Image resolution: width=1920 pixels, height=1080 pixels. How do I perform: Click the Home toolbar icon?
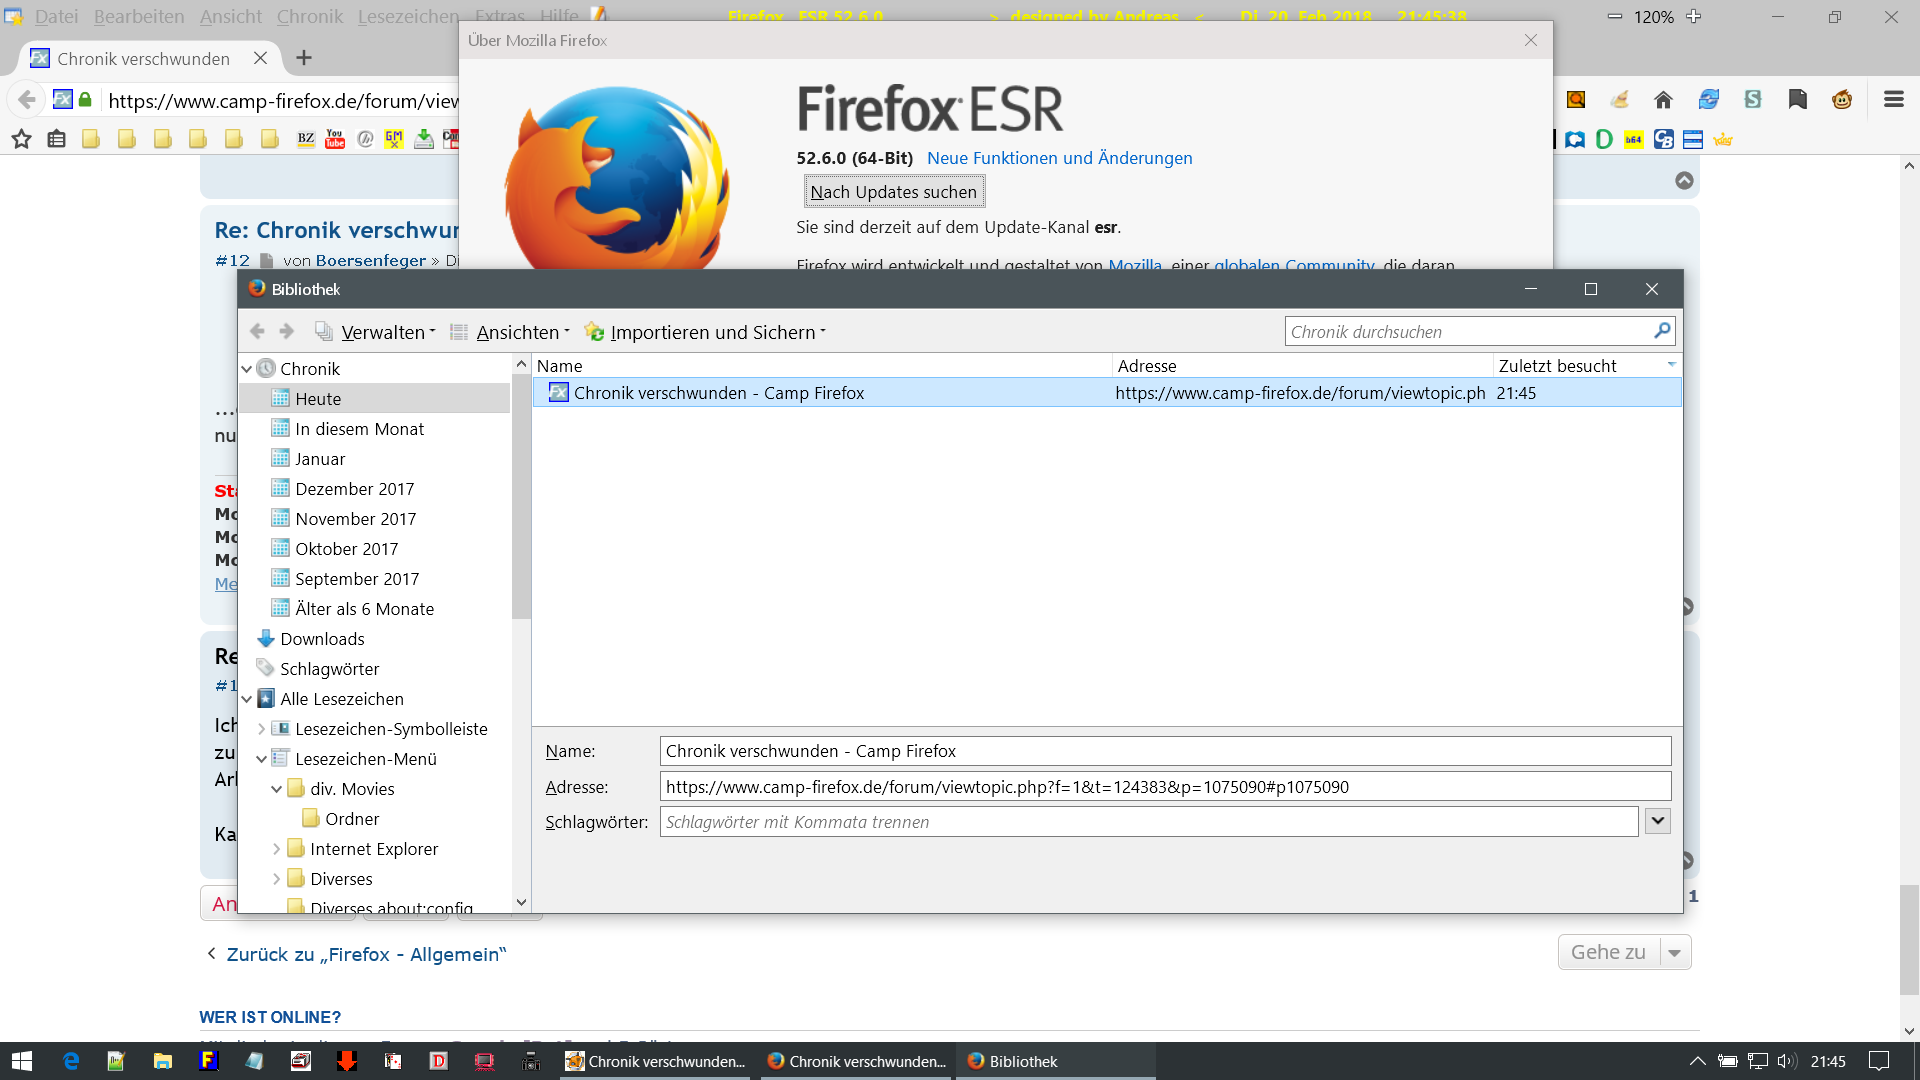[1663, 100]
